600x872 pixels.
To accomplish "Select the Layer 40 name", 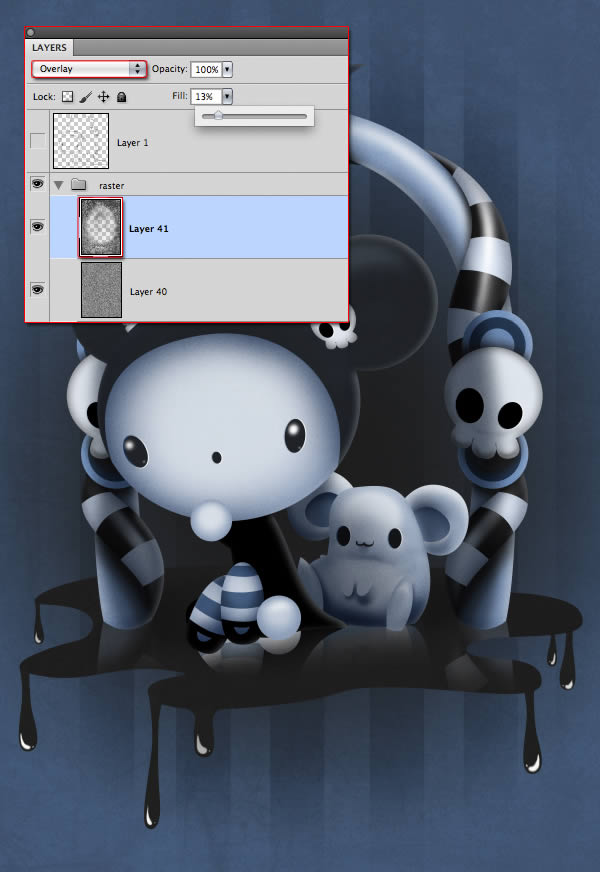I will click(x=148, y=291).
